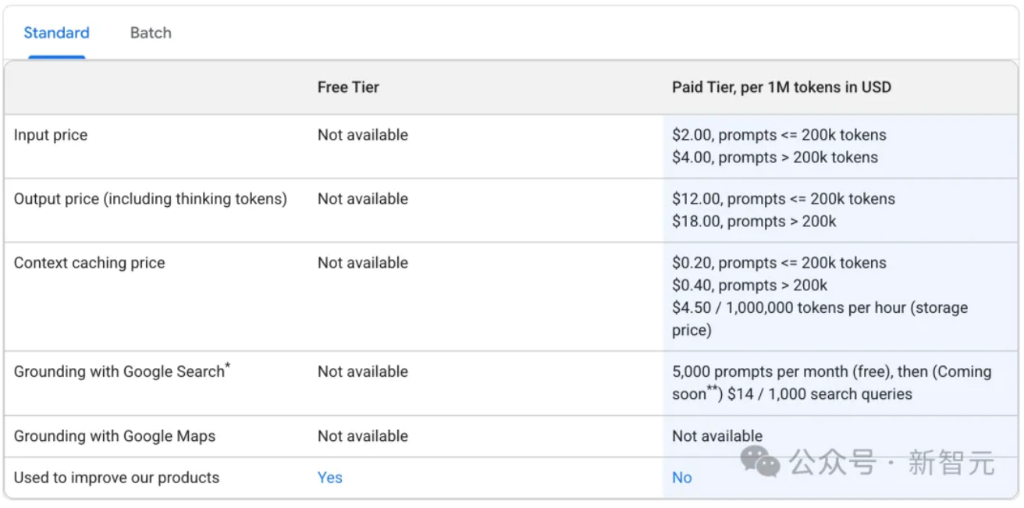Click the $0.20 context caching price line
This screenshot has height=508, width=1024.
[779, 263]
